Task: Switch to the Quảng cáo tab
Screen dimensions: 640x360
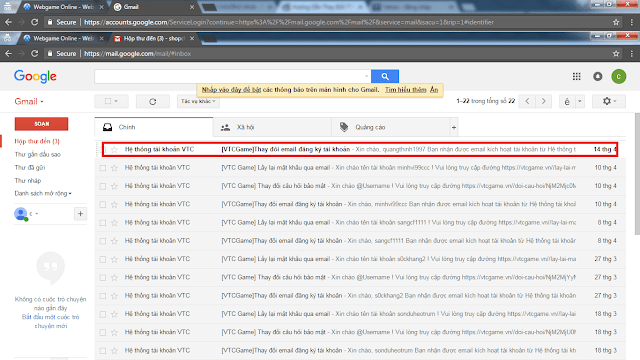Action: (x=391, y=127)
